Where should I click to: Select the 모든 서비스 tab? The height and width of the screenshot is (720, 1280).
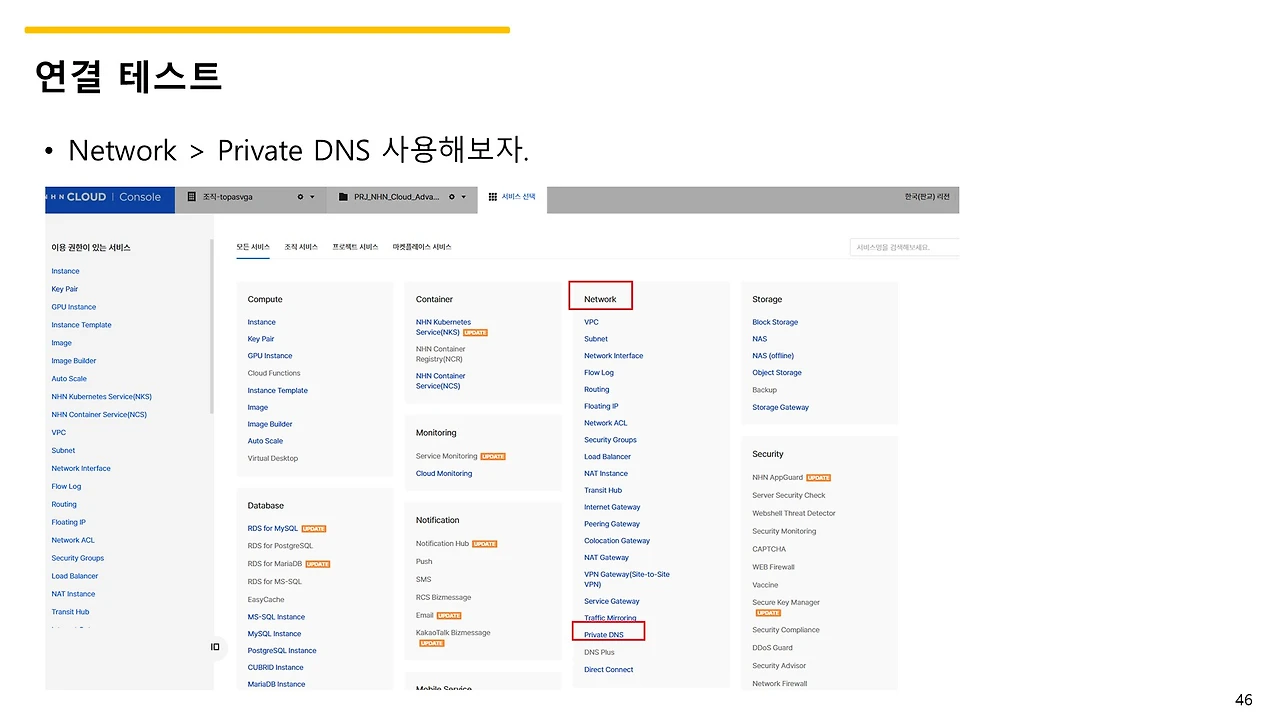253,247
